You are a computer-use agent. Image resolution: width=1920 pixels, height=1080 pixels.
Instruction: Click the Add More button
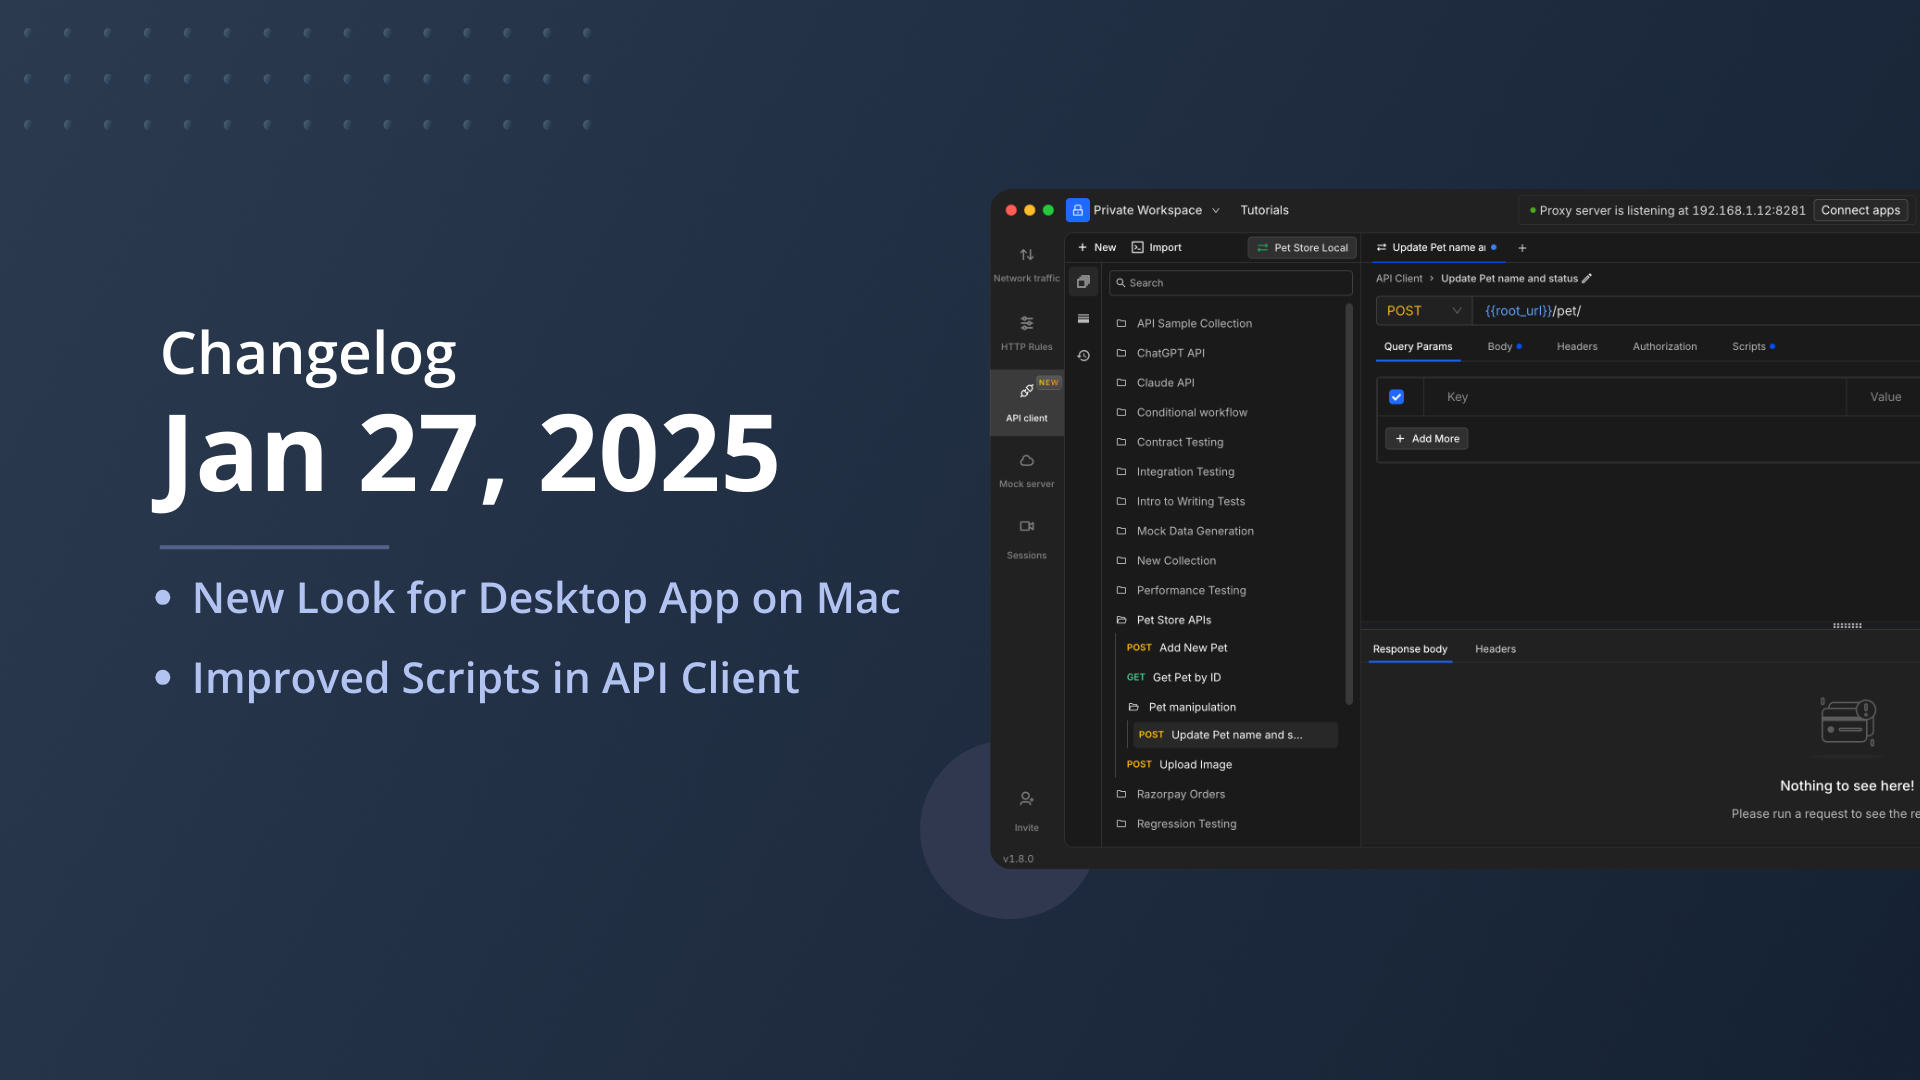point(1427,439)
